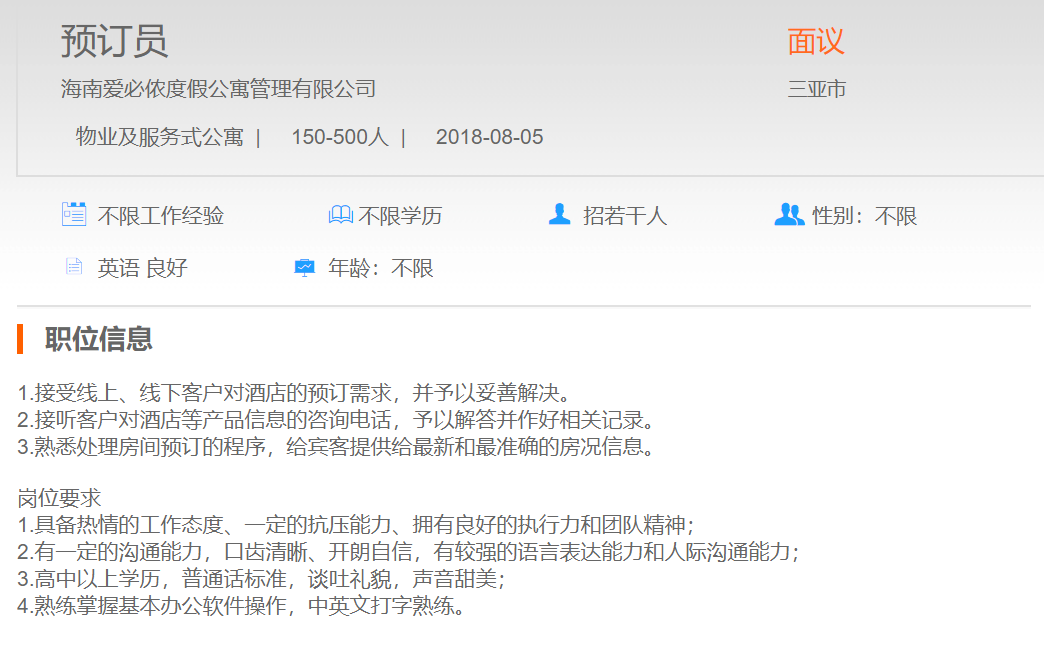Viewport: 1044px width, 655px height.
Task: Click the two-person gender icon
Action: (x=789, y=215)
